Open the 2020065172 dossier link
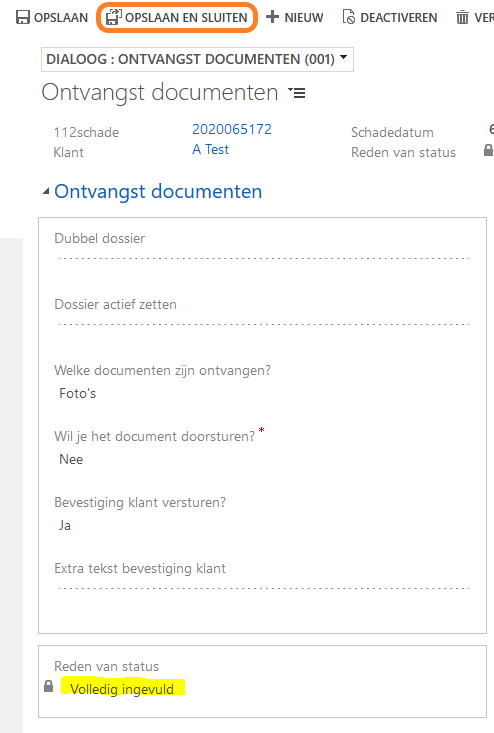 tap(232, 129)
